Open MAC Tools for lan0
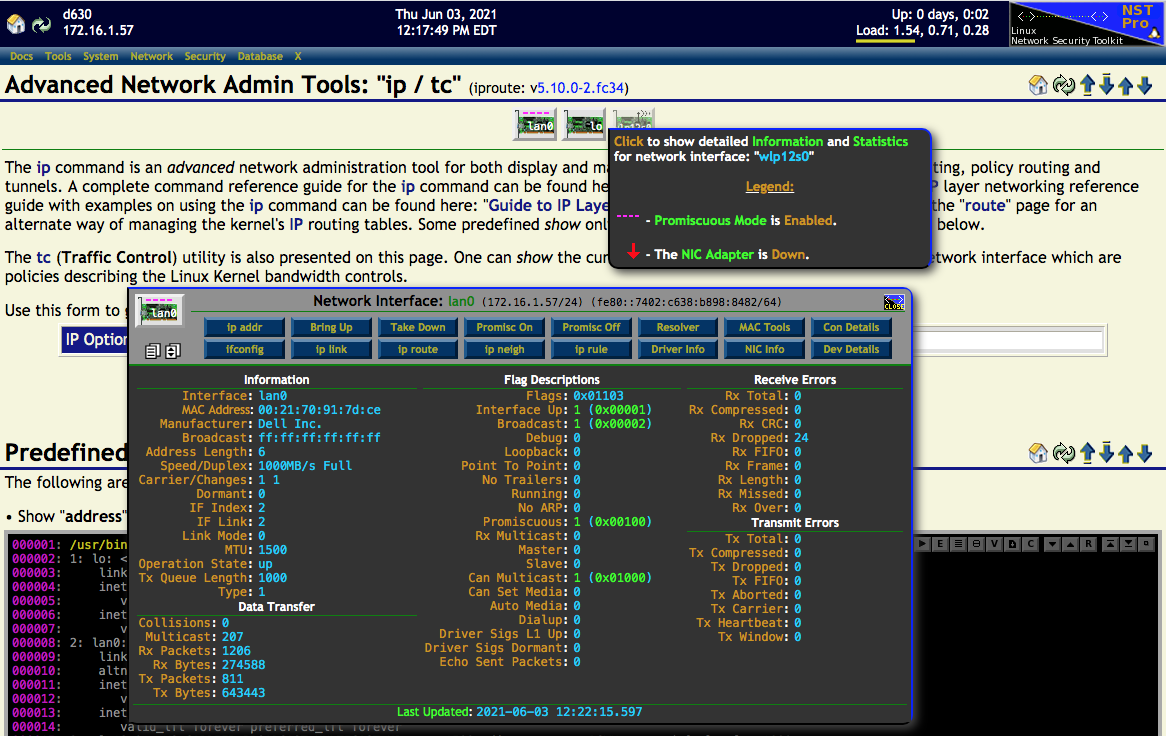 click(764, 327)
